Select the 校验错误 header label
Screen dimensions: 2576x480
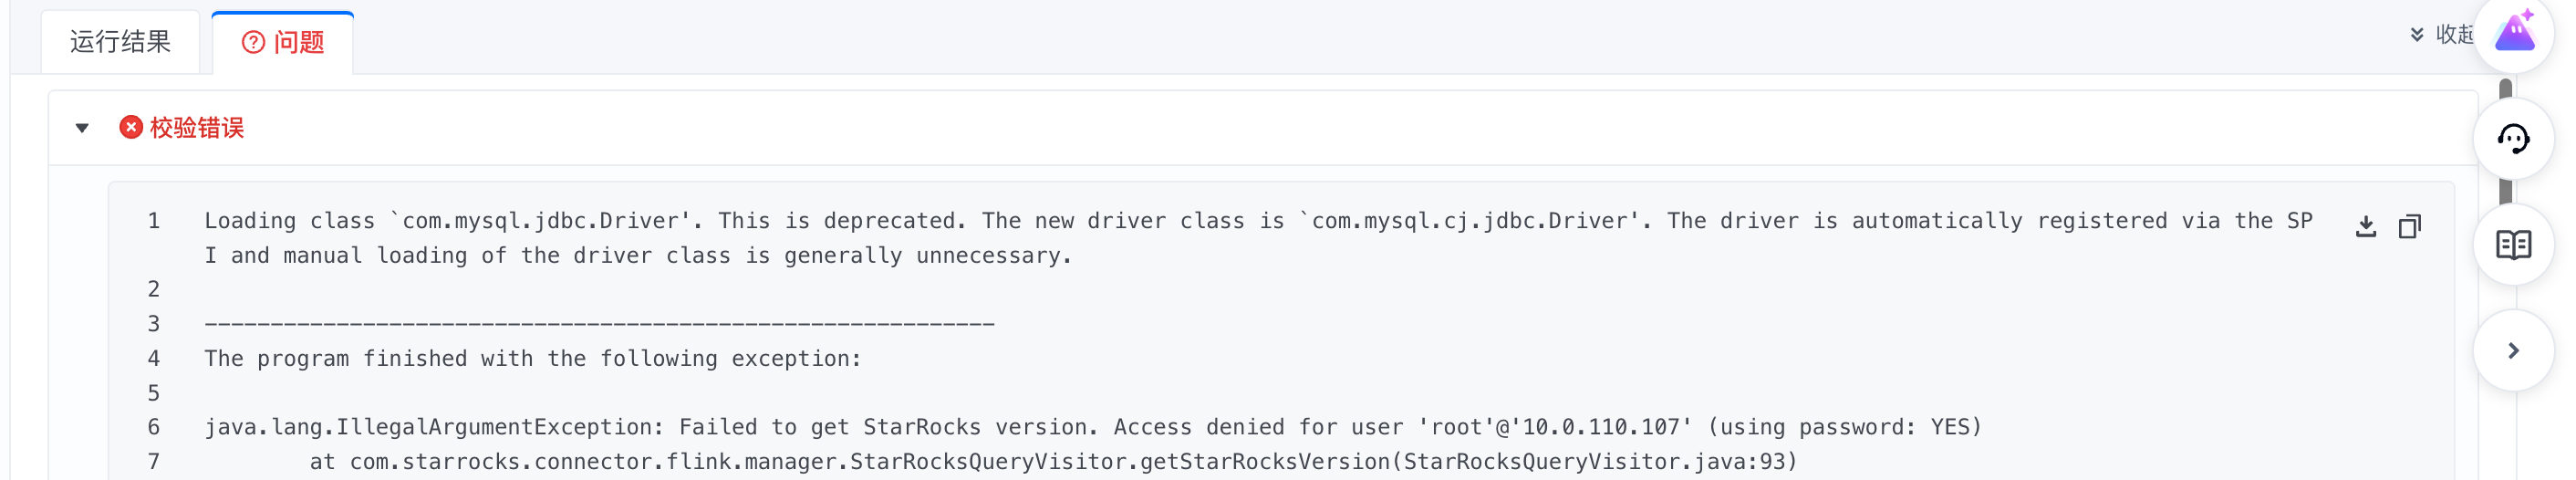point(197,128)
